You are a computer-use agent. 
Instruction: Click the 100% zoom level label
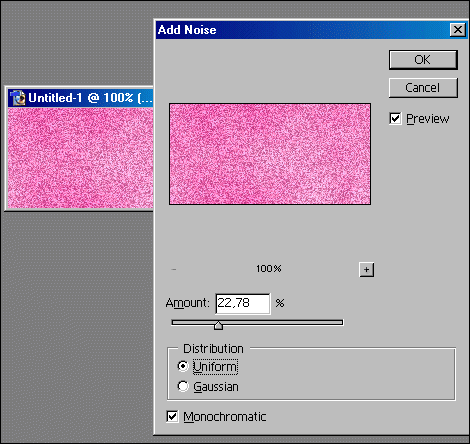click(x=269, y=269)
